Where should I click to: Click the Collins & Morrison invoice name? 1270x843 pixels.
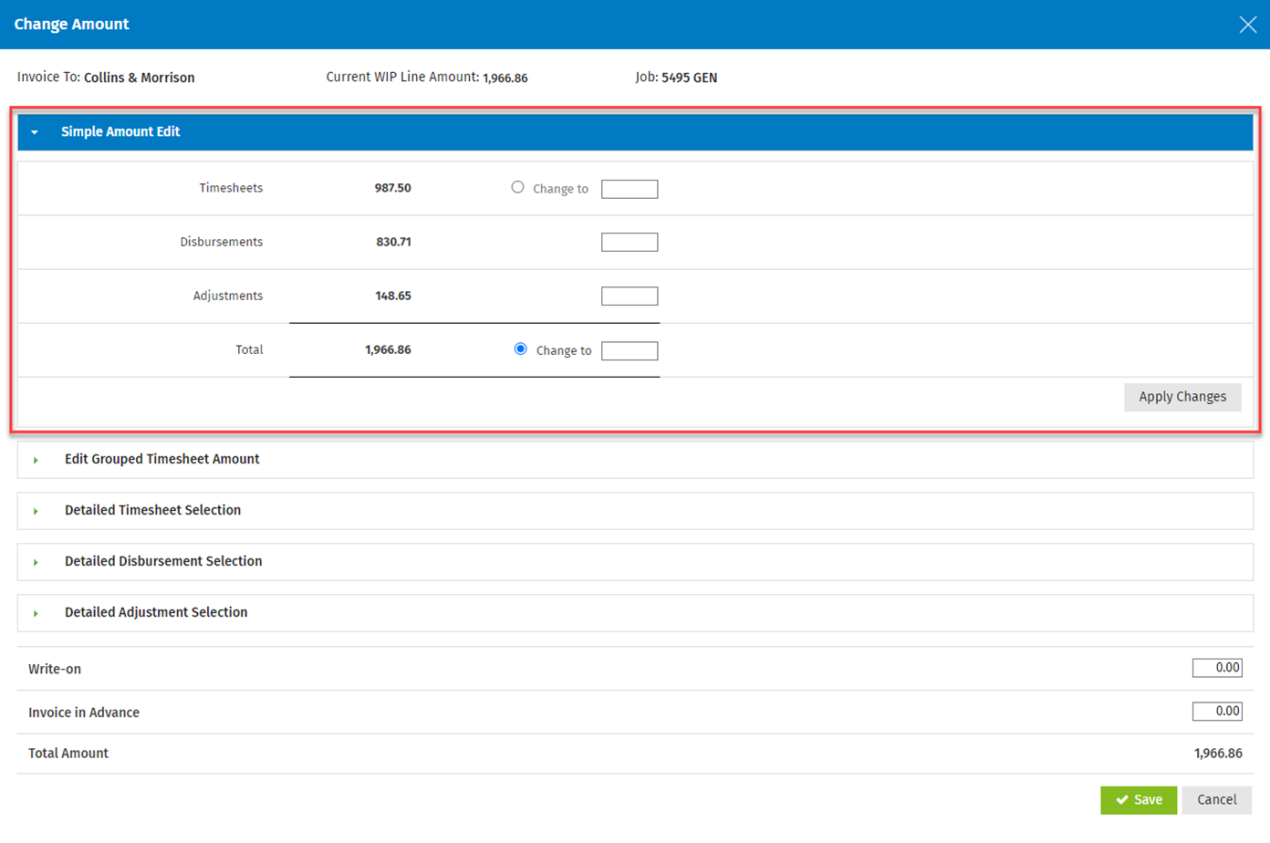[139, 78]
